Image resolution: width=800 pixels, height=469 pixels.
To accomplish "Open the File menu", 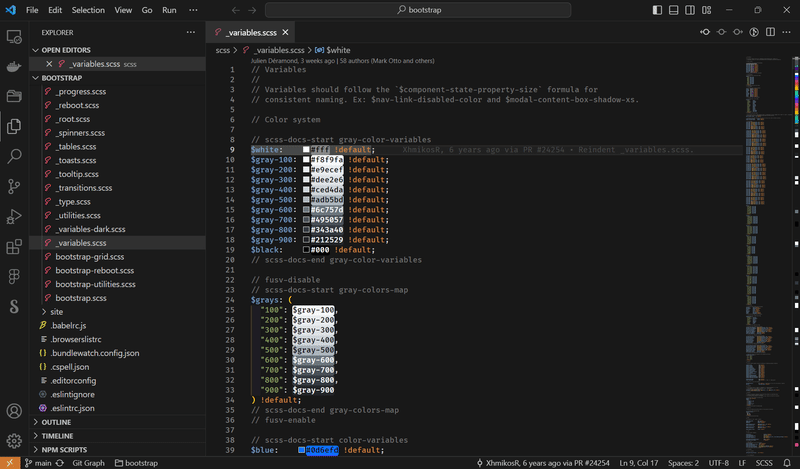I will [x=32, y=10].
